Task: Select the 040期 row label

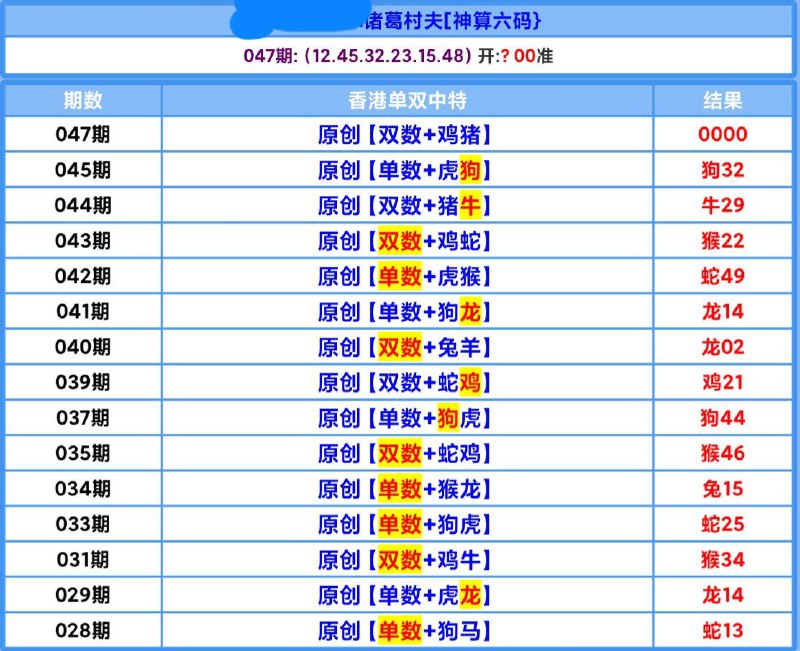Action: pyautogui.click(x=83, y=347)
